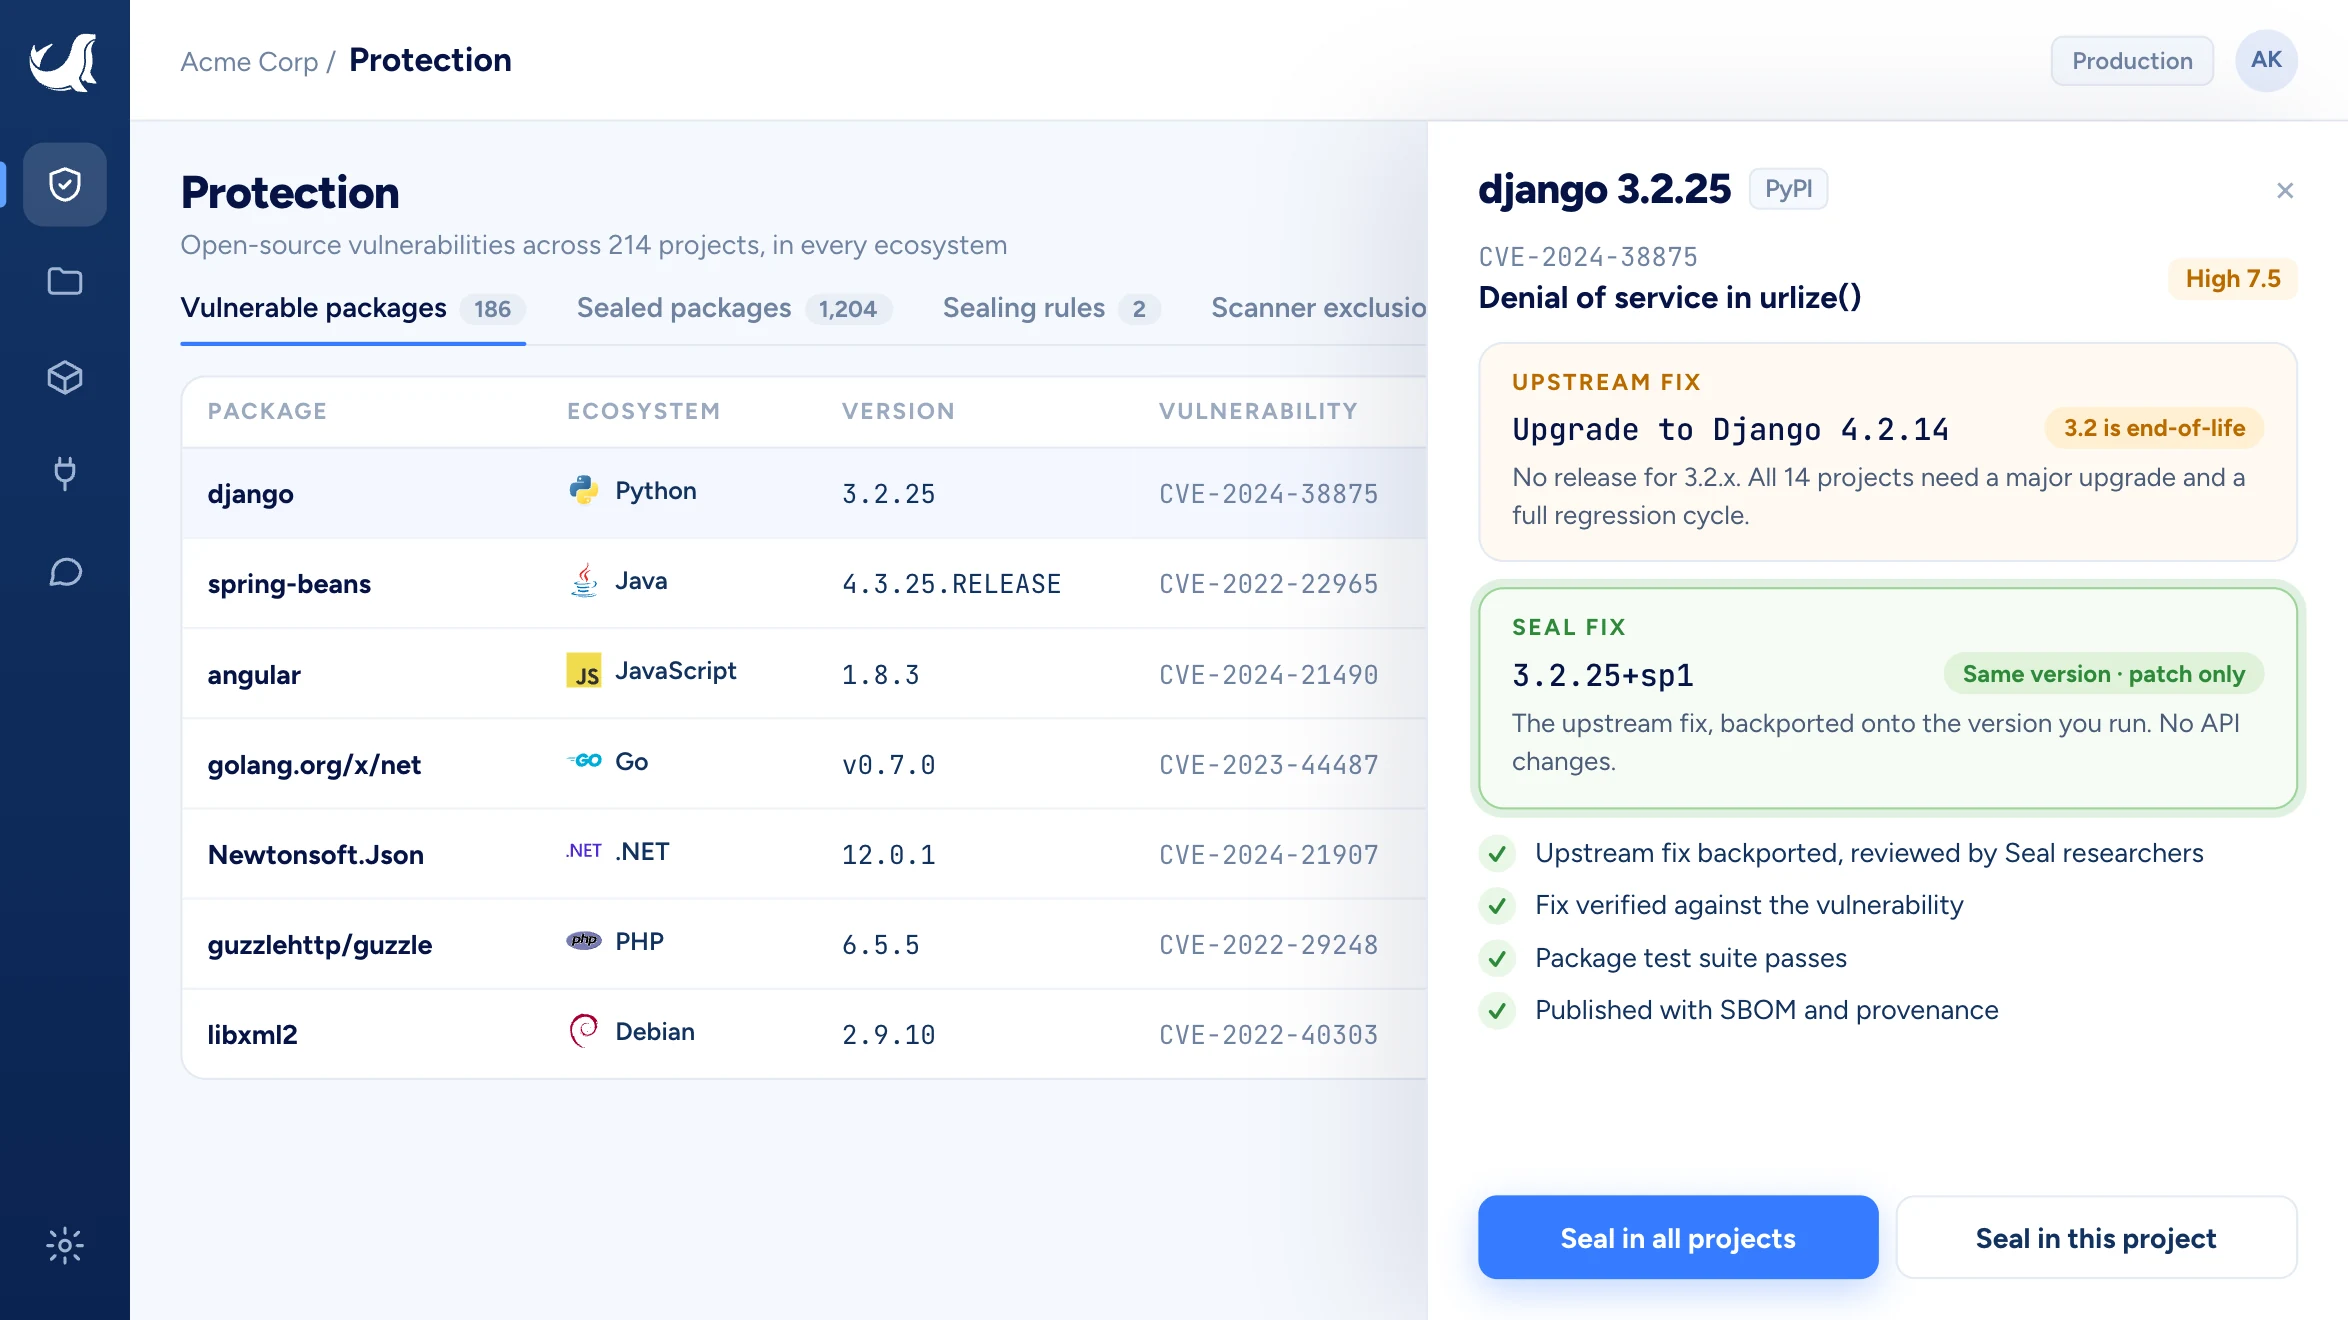Viewport: 2348px width, 1320px height.
Task: Select the Seal Fix 3.2.25+sp1 card
Action: (1888, 698)
